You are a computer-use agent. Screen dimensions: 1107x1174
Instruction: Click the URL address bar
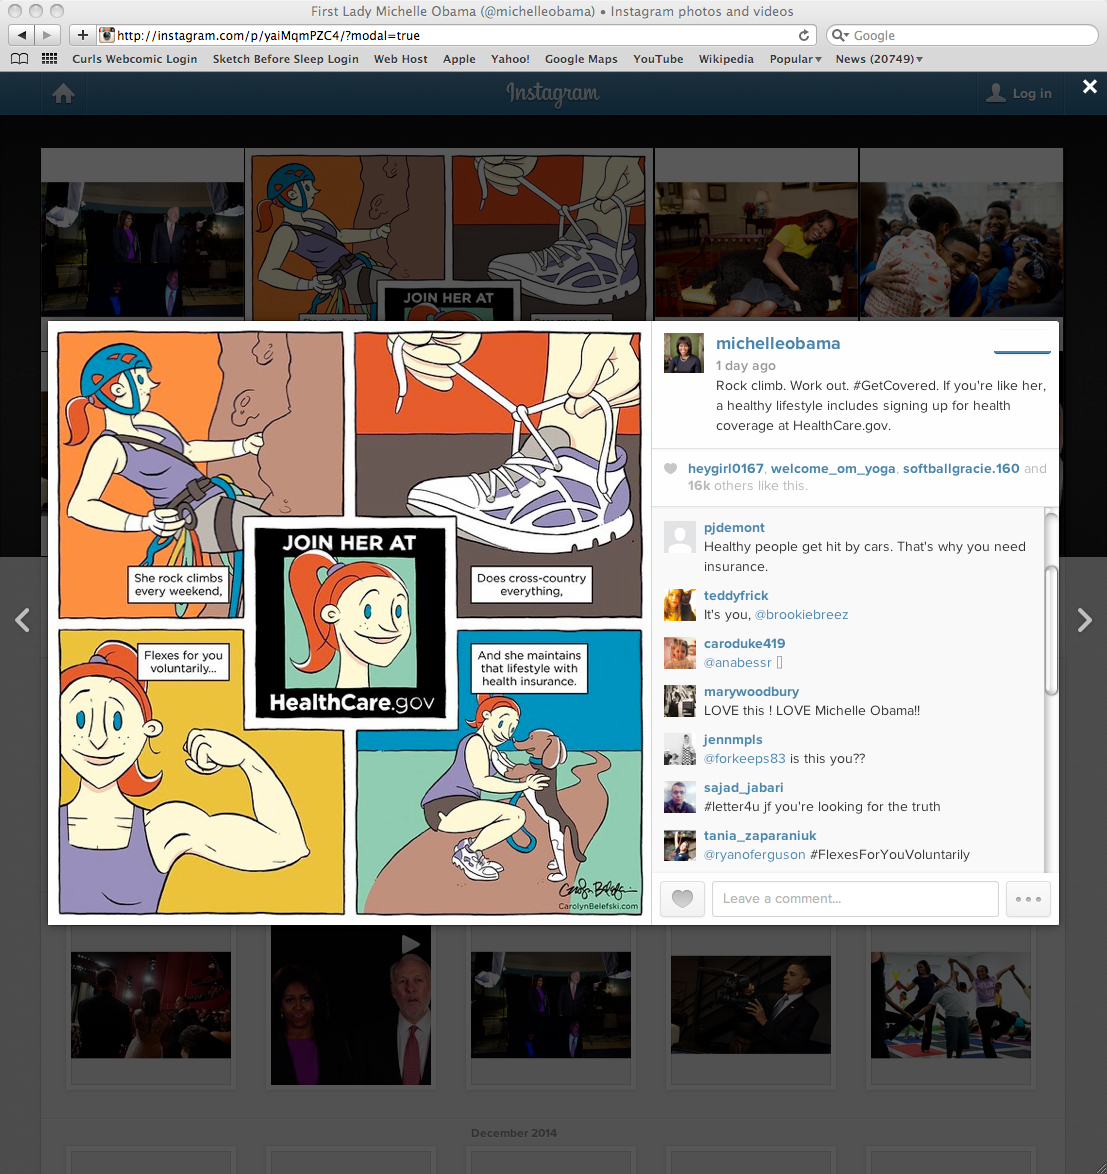pos(457,35)
